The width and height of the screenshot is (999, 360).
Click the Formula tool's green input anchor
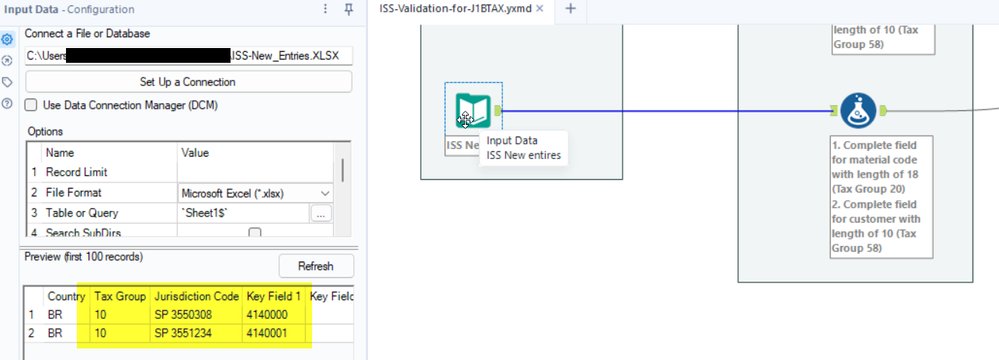tap(834, 111)
